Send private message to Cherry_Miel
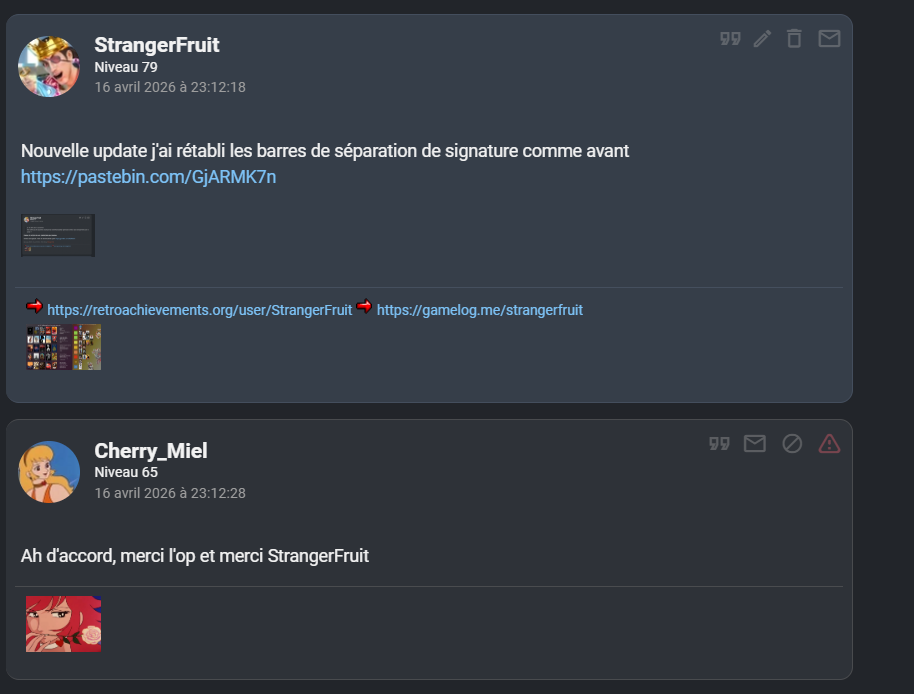 click(755, 444)
